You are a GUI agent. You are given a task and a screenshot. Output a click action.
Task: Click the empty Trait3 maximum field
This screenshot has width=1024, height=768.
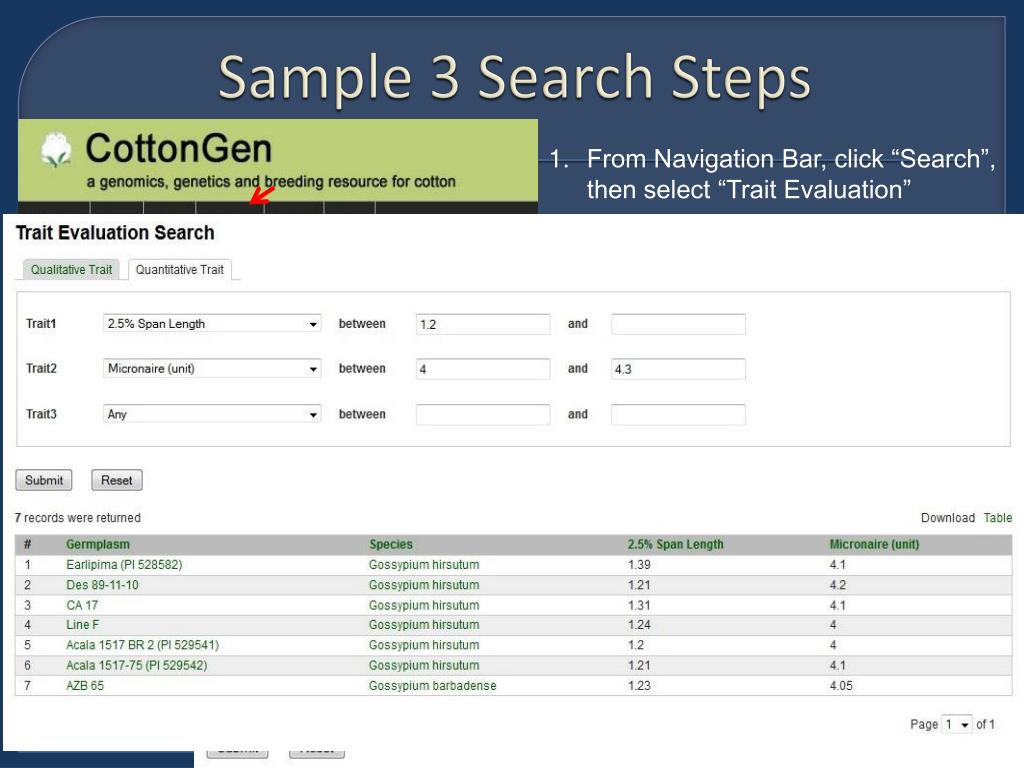[x=678, y=415]
